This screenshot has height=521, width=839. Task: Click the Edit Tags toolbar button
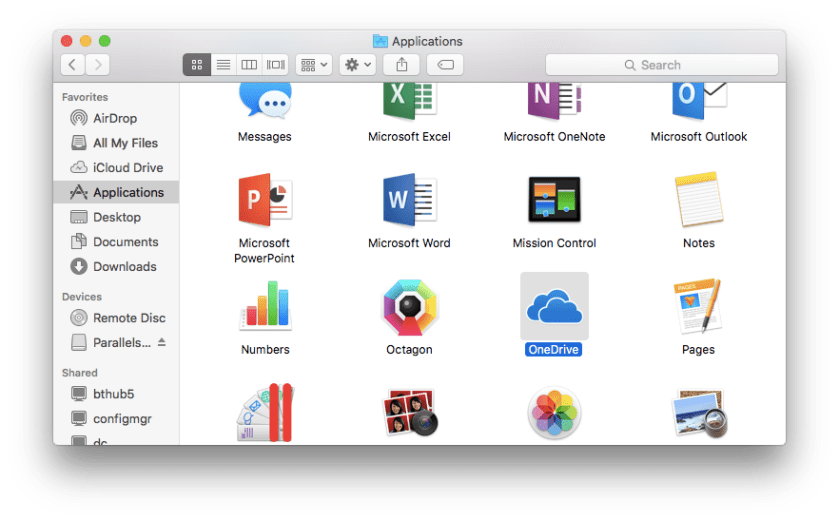[445, 65]
